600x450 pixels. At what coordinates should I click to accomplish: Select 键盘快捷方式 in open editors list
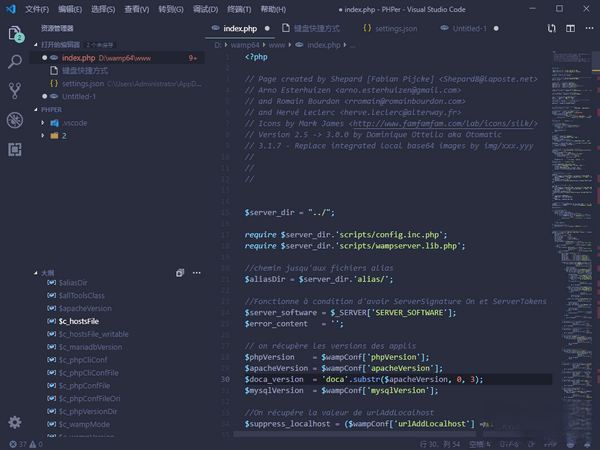[117, 71]
